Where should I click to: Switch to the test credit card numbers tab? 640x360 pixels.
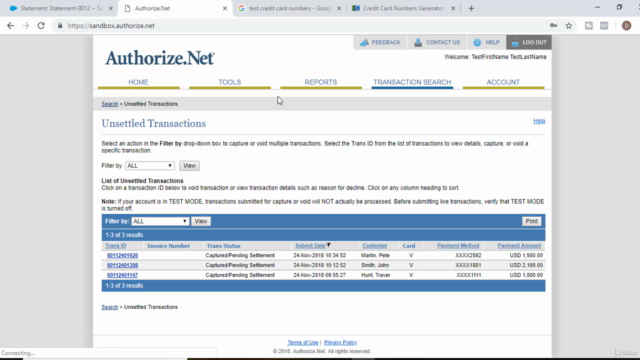[289, 8]
